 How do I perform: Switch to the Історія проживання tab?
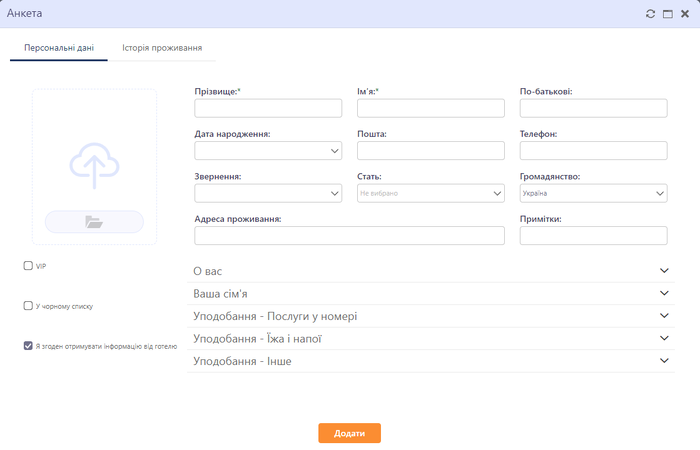click(162, 48)
